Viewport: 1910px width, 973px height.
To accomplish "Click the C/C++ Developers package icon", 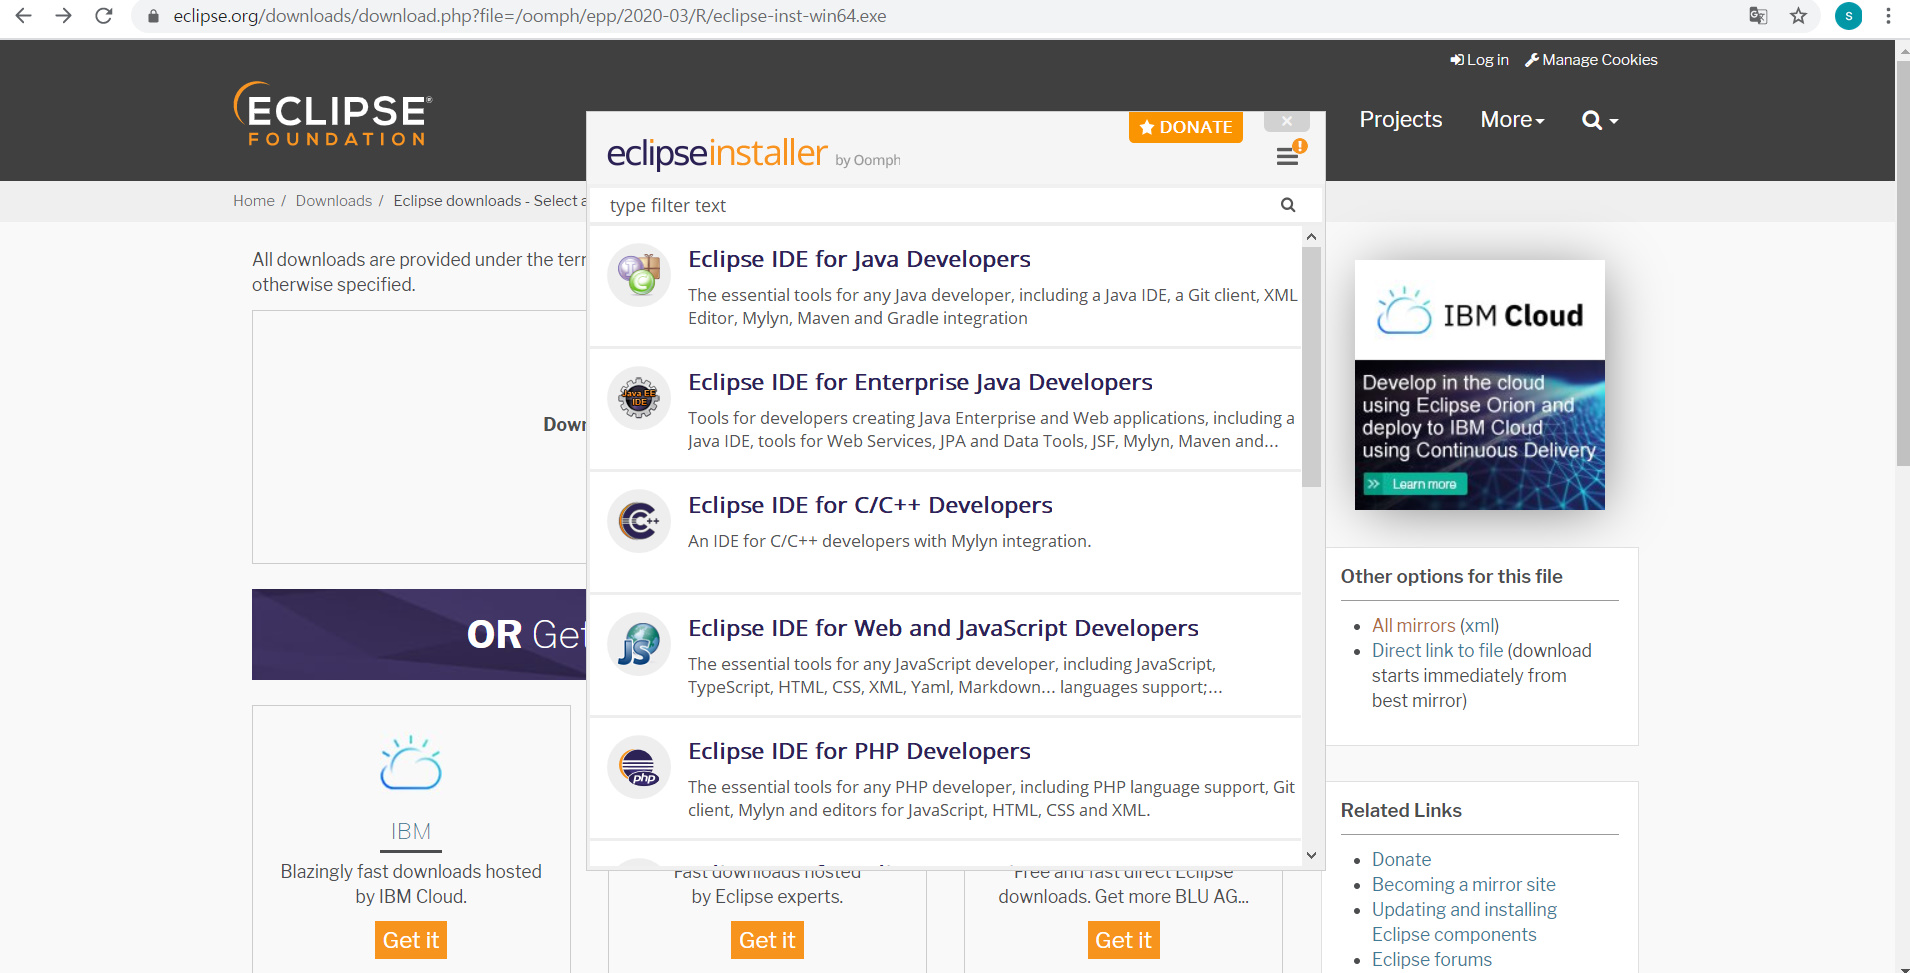I will coord(639,520).
